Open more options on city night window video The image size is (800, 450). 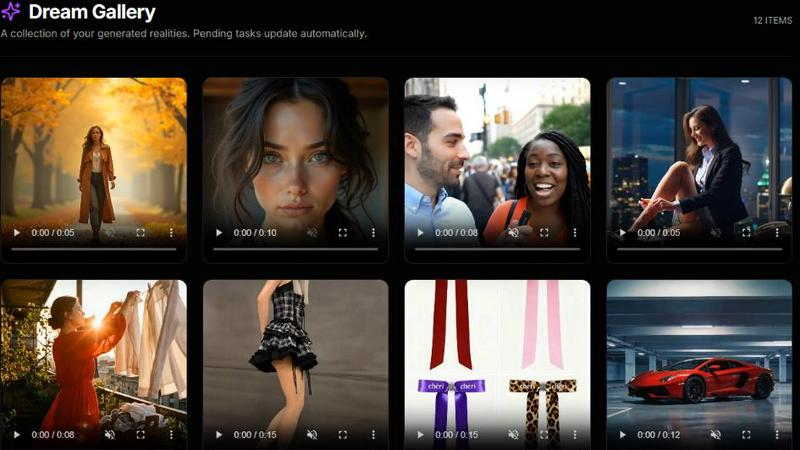pos(777,233)
